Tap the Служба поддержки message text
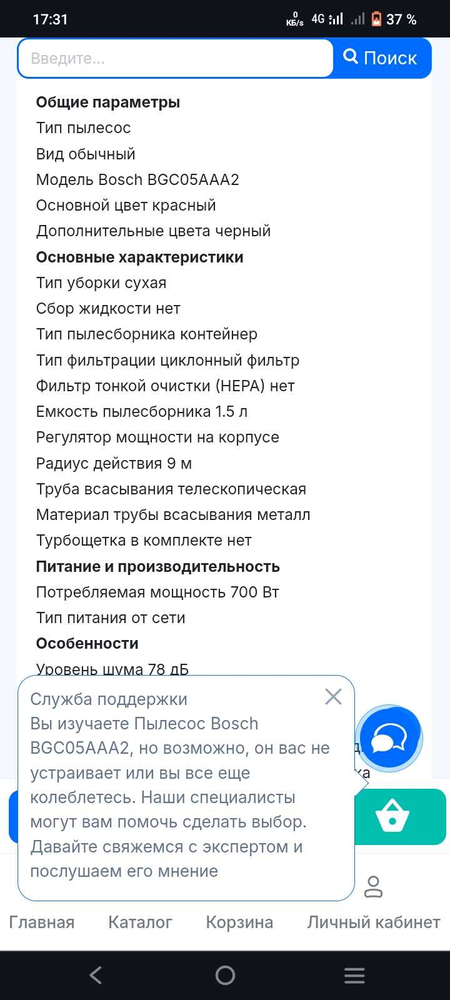 point(180,785)
